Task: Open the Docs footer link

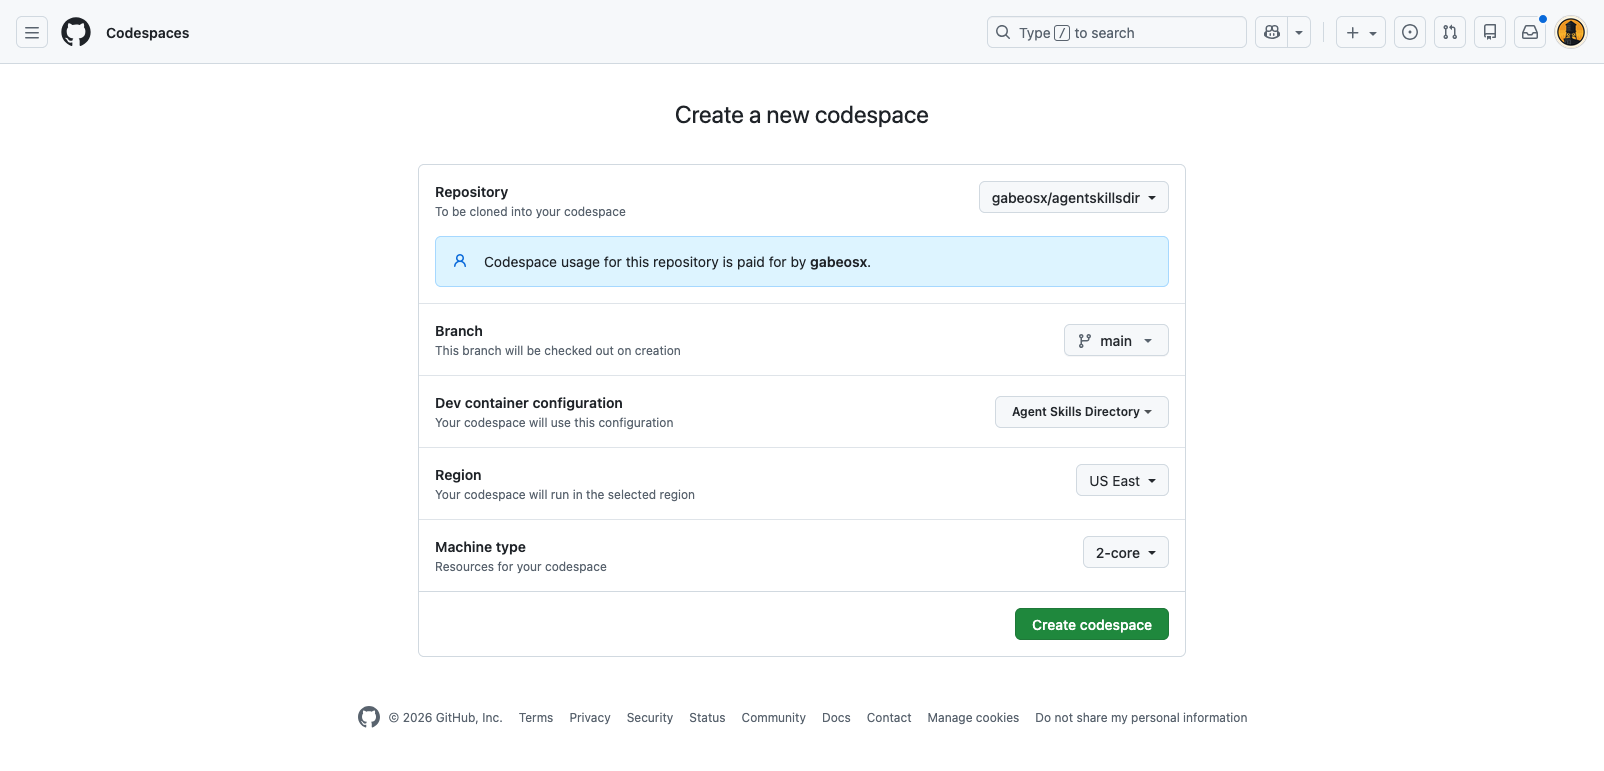Action: pos(836,718)
